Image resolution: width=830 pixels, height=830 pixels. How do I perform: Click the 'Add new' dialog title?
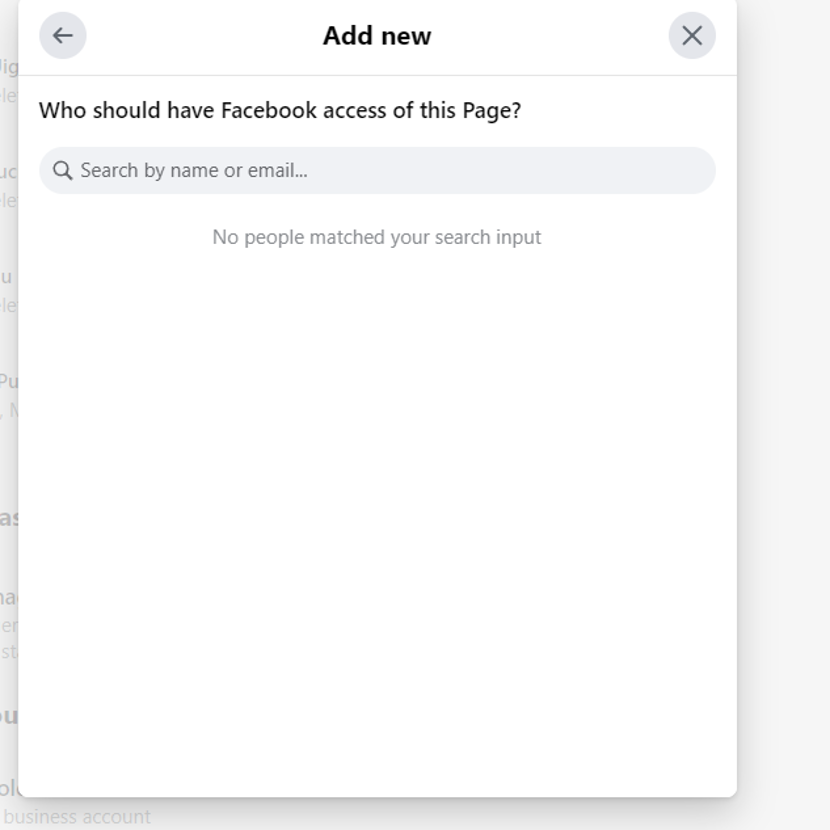(x=376, y=35)
